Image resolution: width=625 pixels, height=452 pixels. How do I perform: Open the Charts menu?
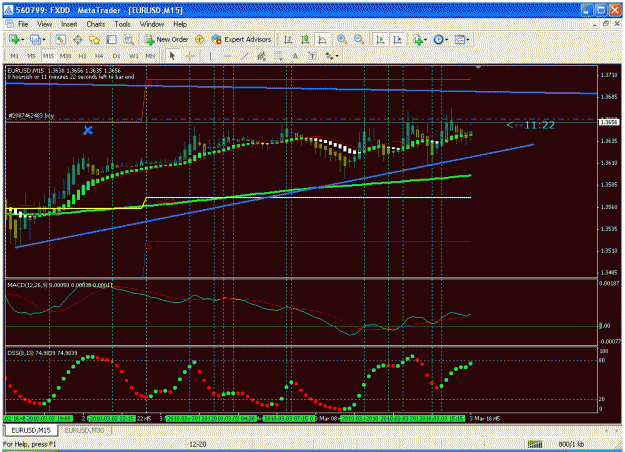pos(96,24)
